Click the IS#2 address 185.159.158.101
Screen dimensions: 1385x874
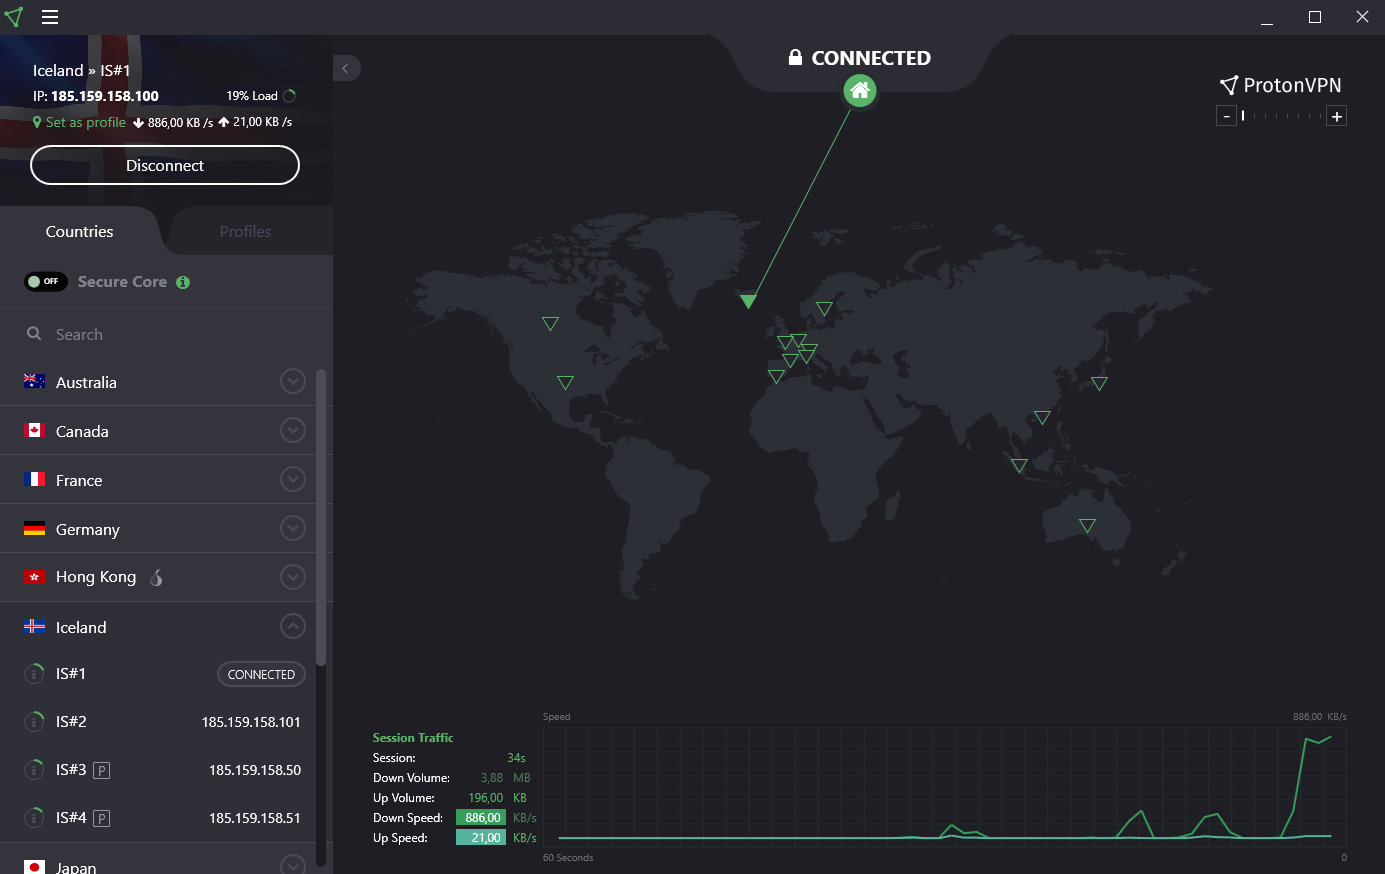251,722
